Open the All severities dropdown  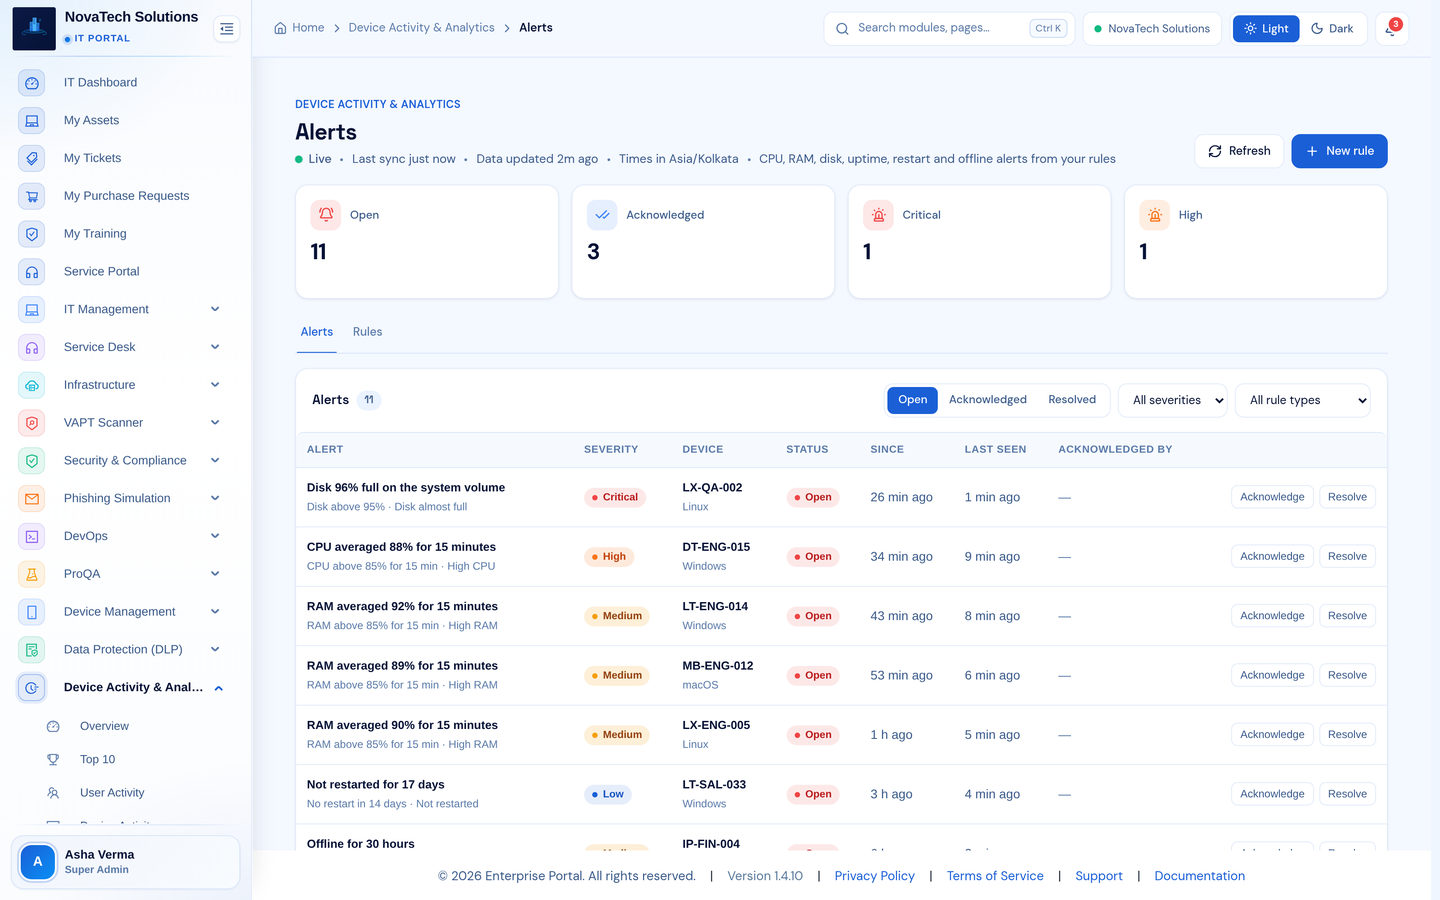click(1173, 400)
